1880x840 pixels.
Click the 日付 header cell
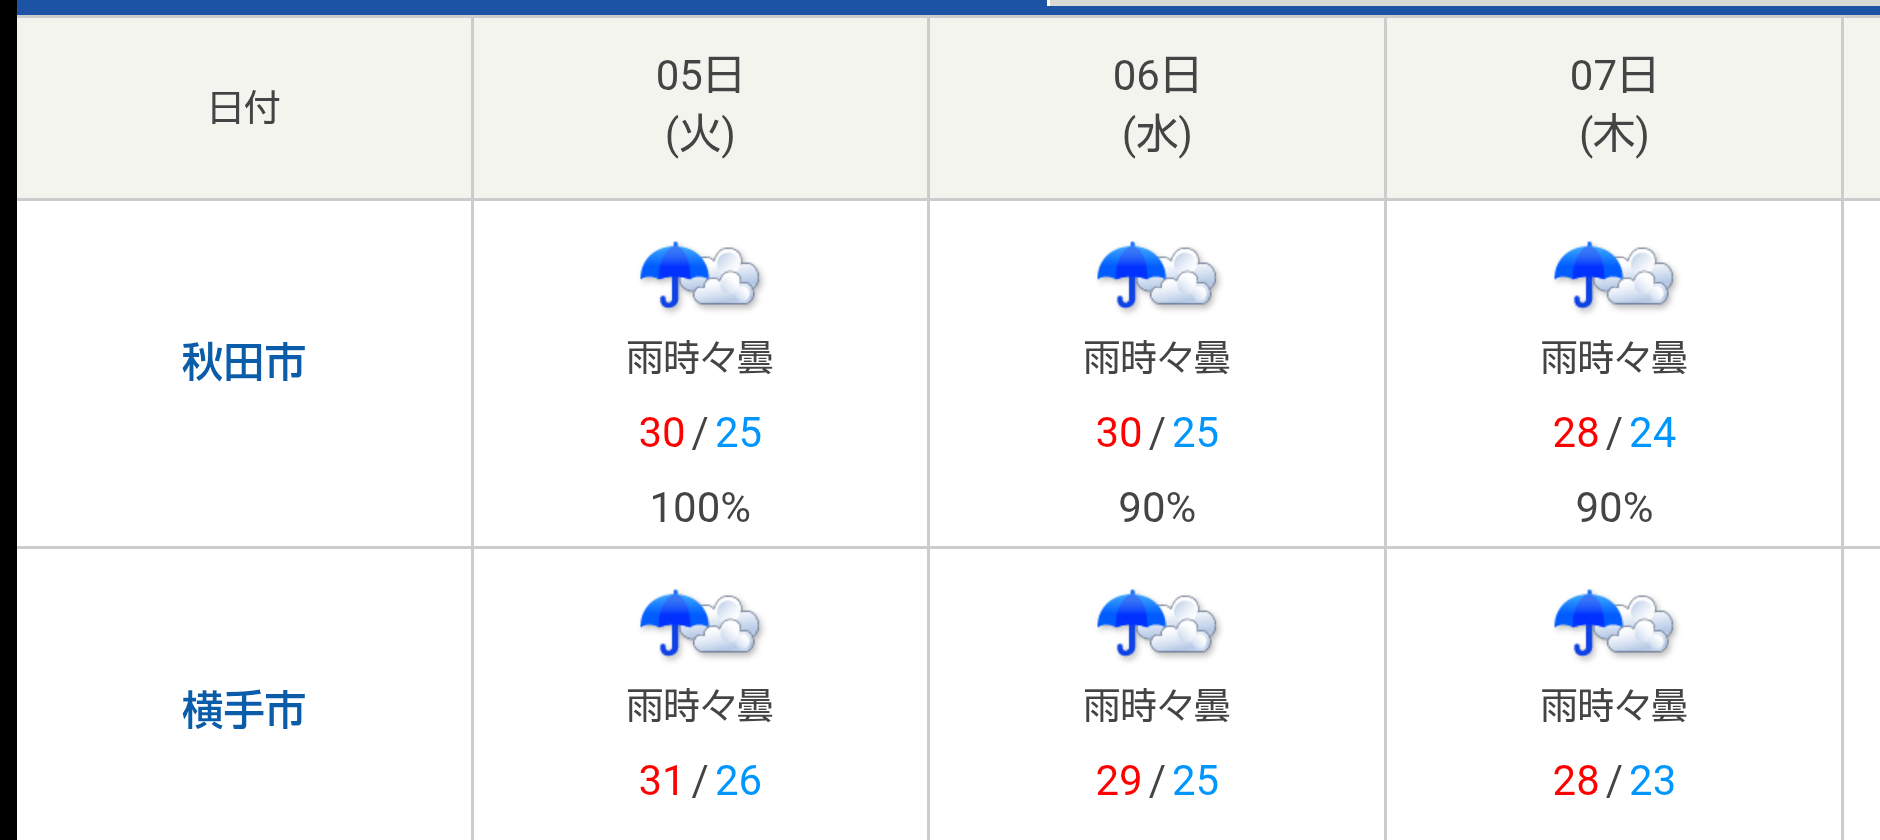coord(244,107)
